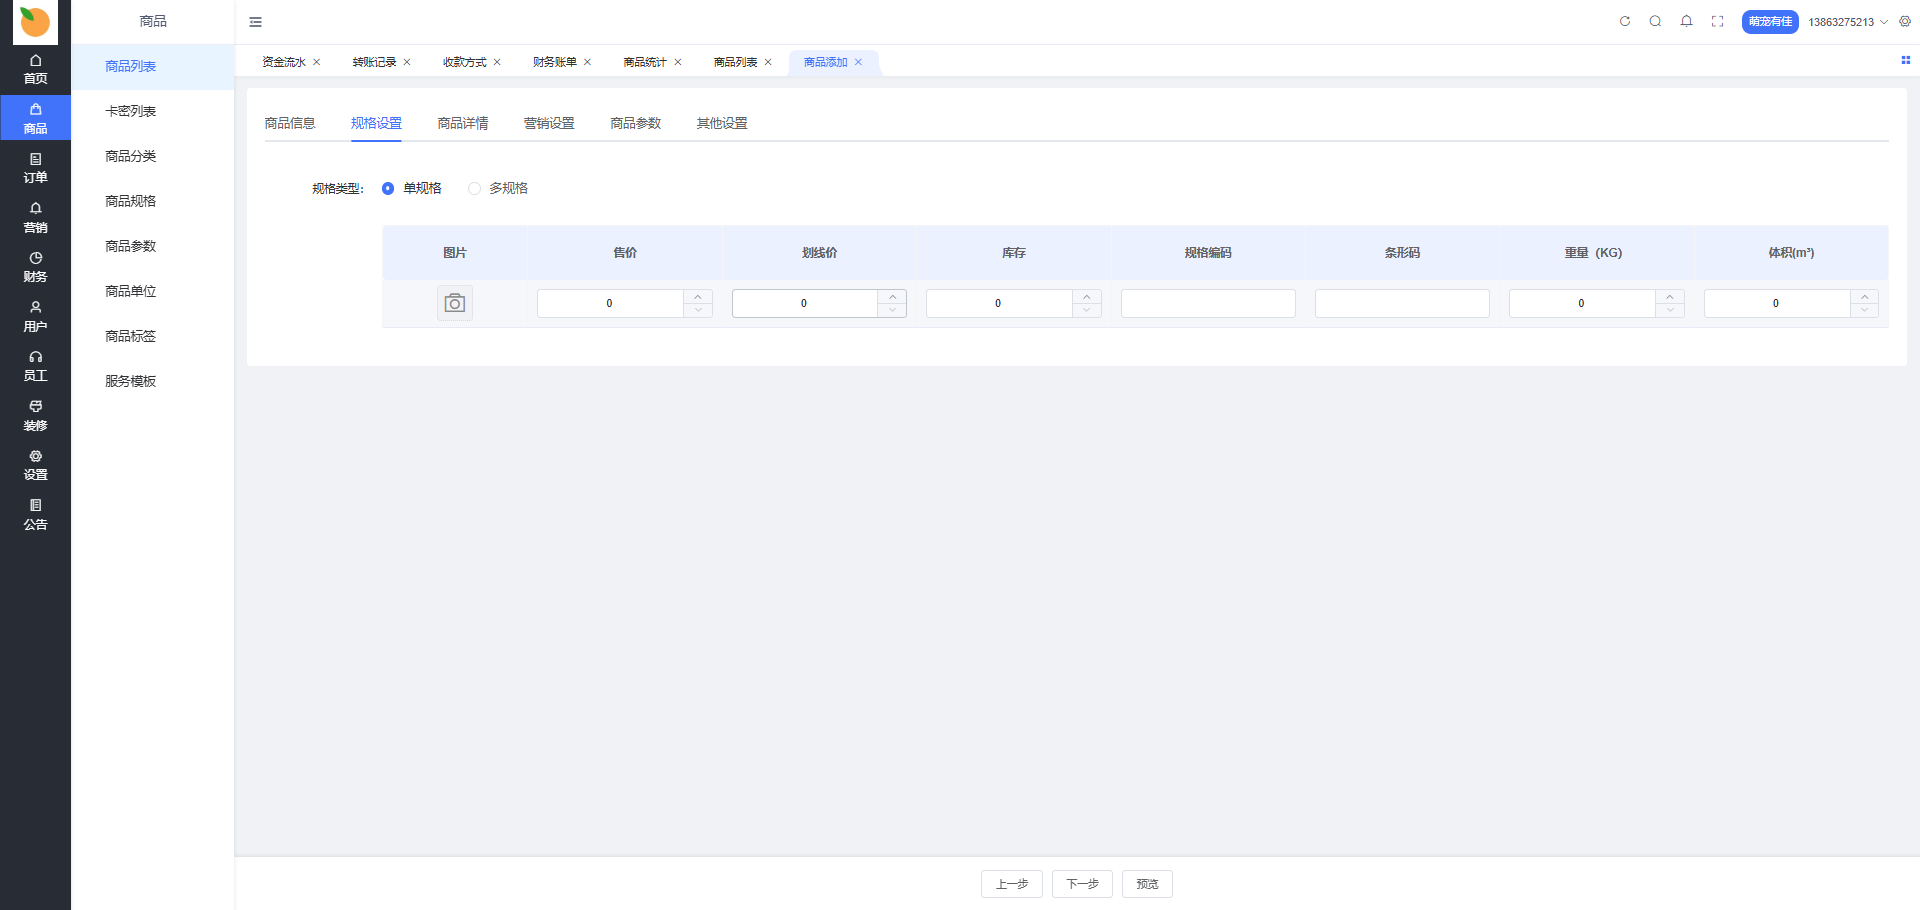Decrease 划线价 value with down arrow
Viewport: 1920px width, 910px height.
tap(892, 310)
